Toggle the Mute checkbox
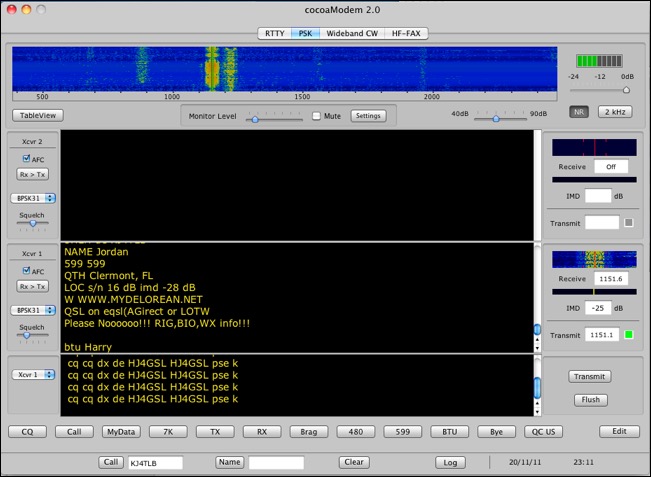The image size is (651, 477). [x=316, y=116]
